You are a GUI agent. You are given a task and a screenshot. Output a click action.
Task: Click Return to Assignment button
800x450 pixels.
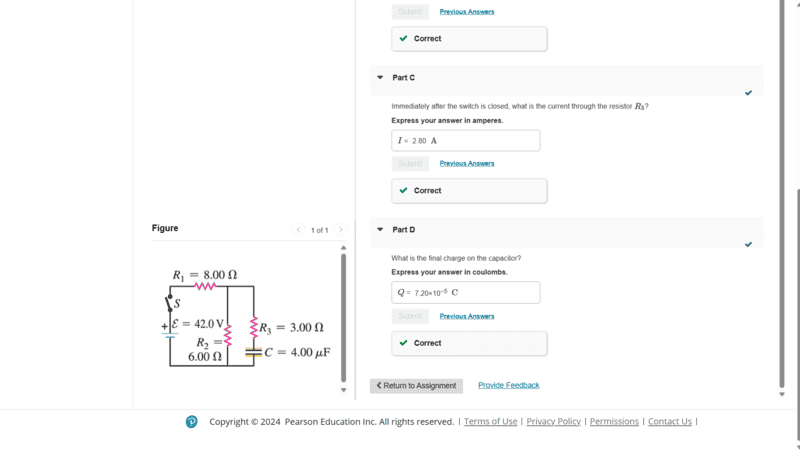(x=416, y=386)
